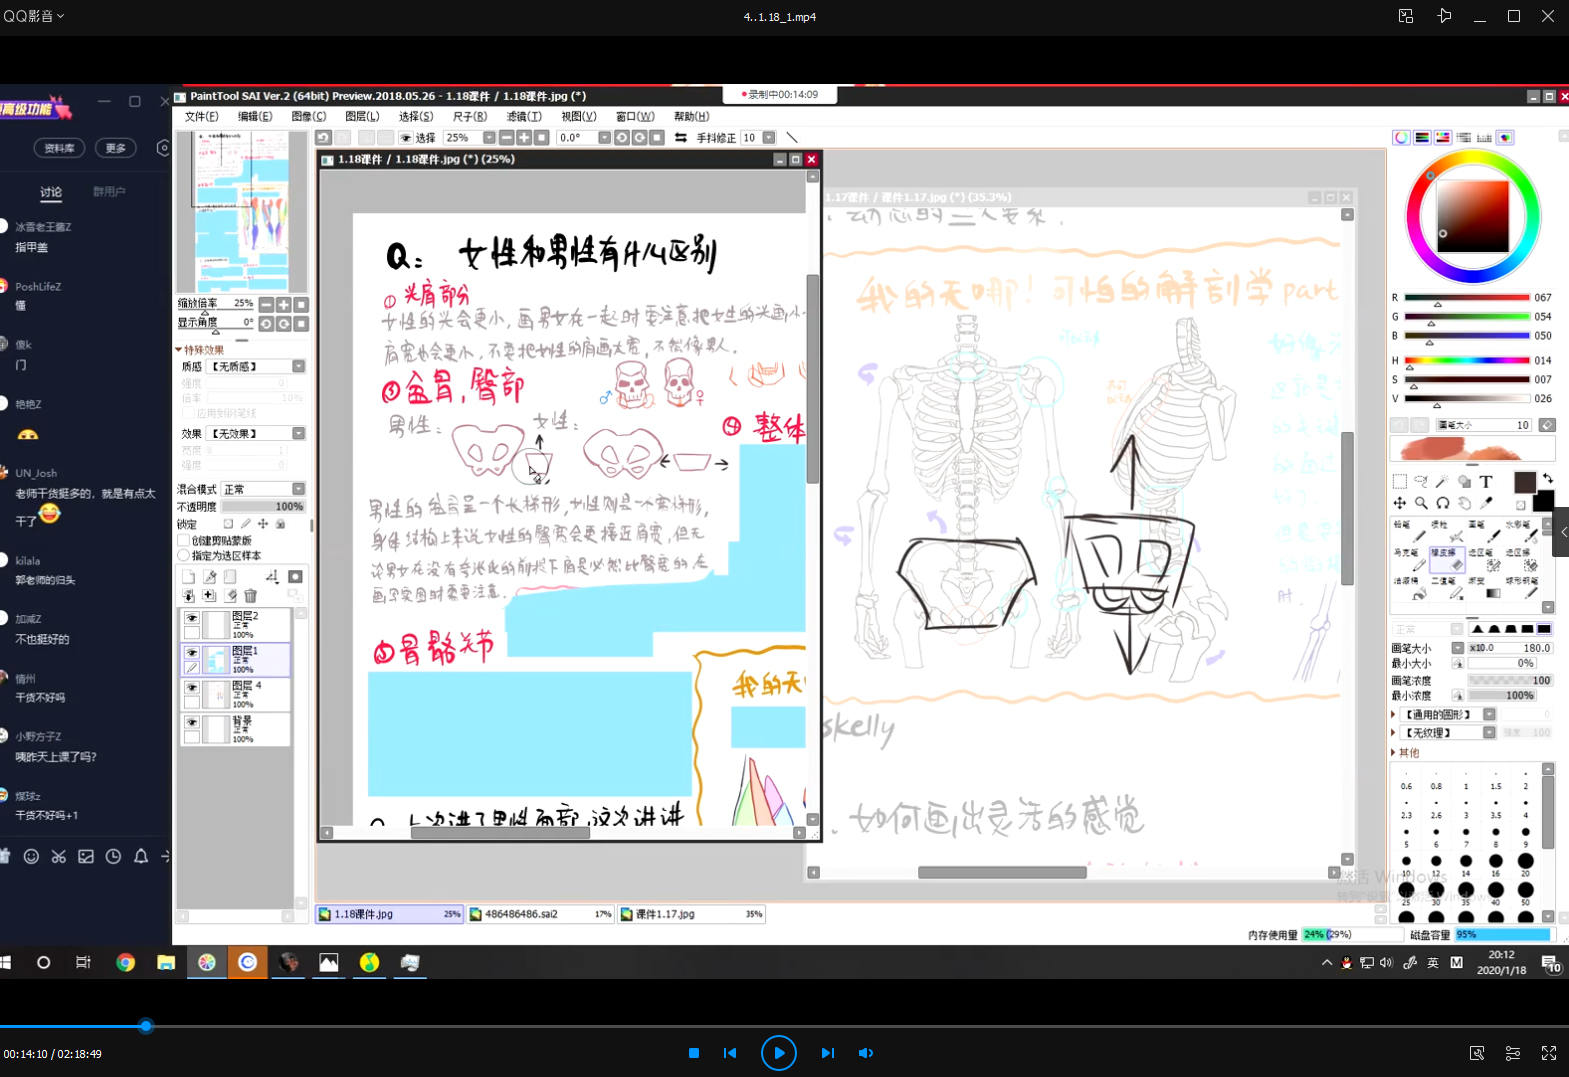Click the 资料库 button in chat panel

click(59, 148)
